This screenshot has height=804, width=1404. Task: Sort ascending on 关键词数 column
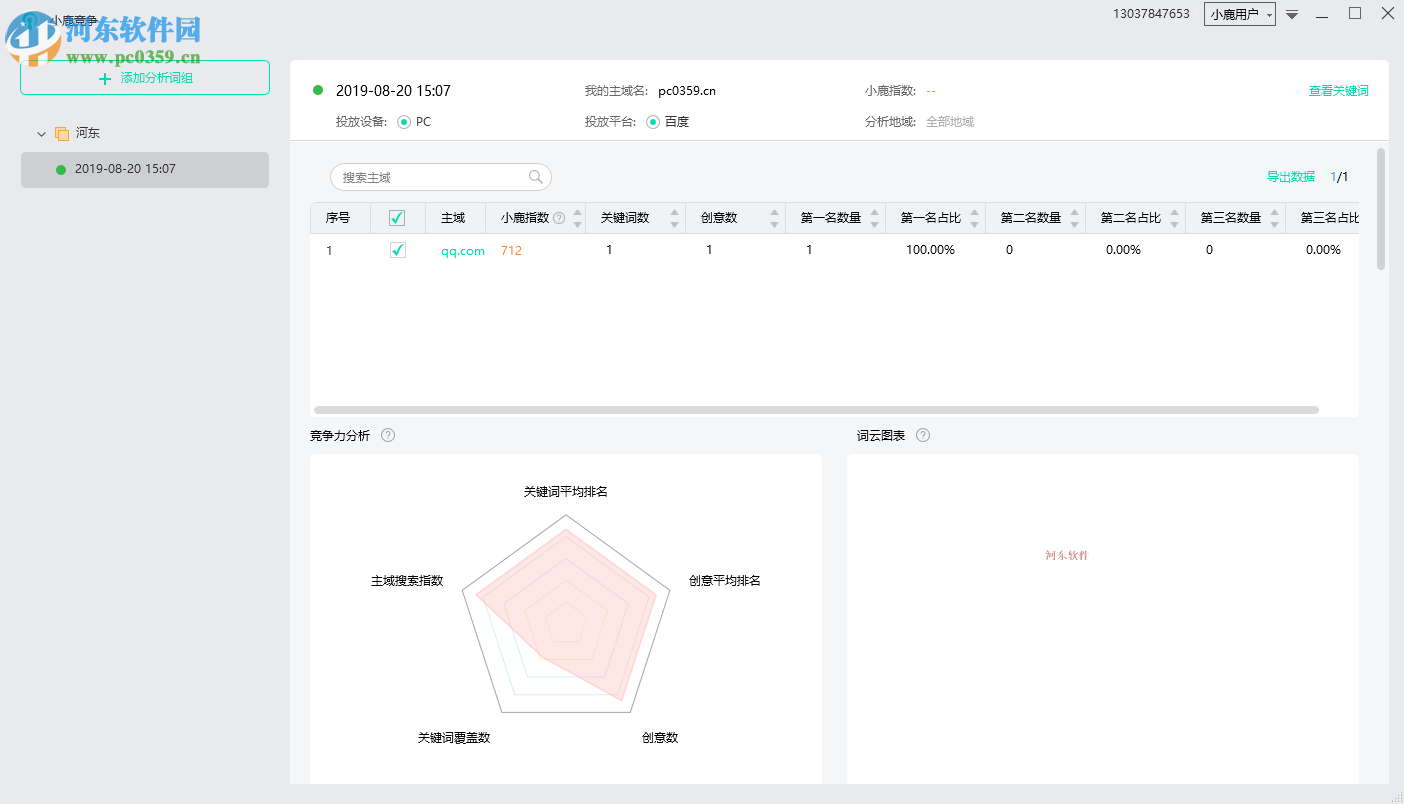675,212
